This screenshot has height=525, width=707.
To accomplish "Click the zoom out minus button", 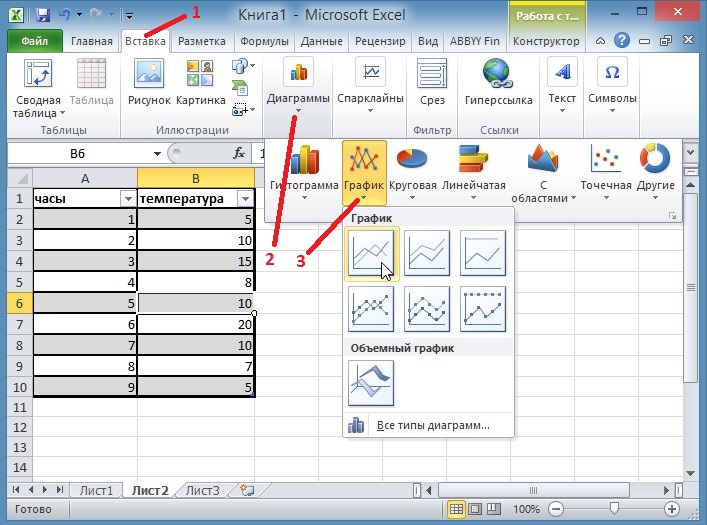I will point(556,510).
